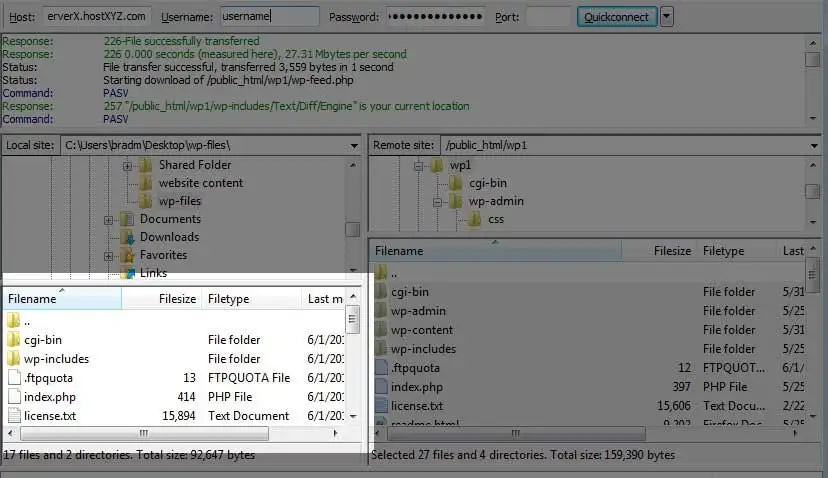Click local file list scroll right arrow

coord(335,434)
